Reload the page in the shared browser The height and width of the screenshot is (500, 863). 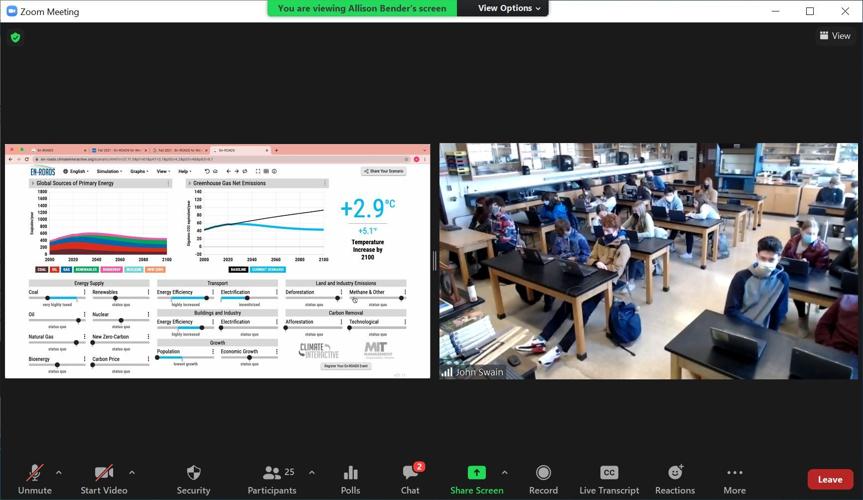click(x=26, y=159)
